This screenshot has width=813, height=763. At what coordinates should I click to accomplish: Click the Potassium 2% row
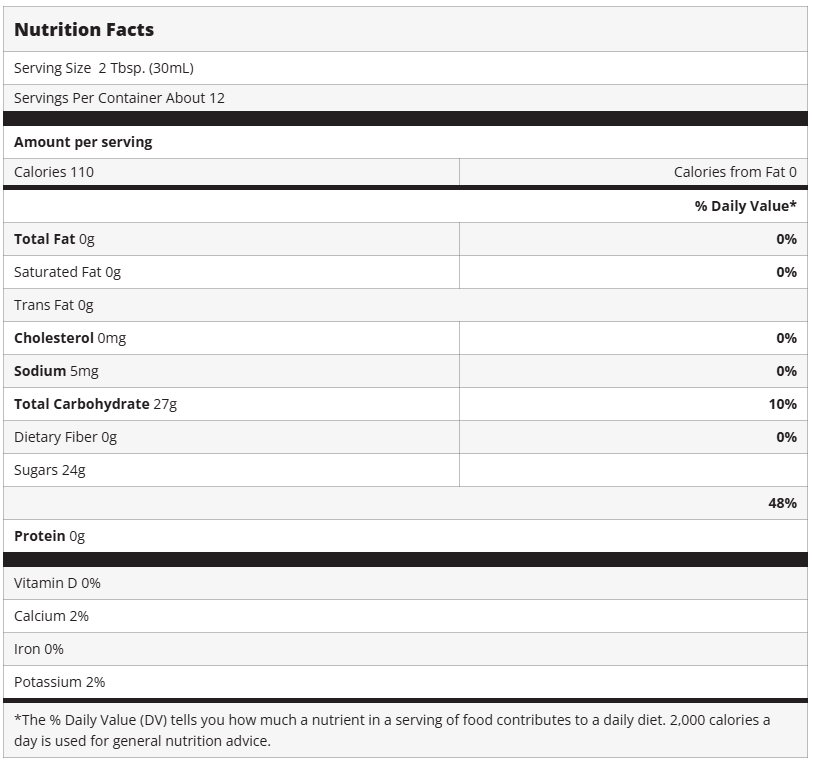tap(59, 682)
